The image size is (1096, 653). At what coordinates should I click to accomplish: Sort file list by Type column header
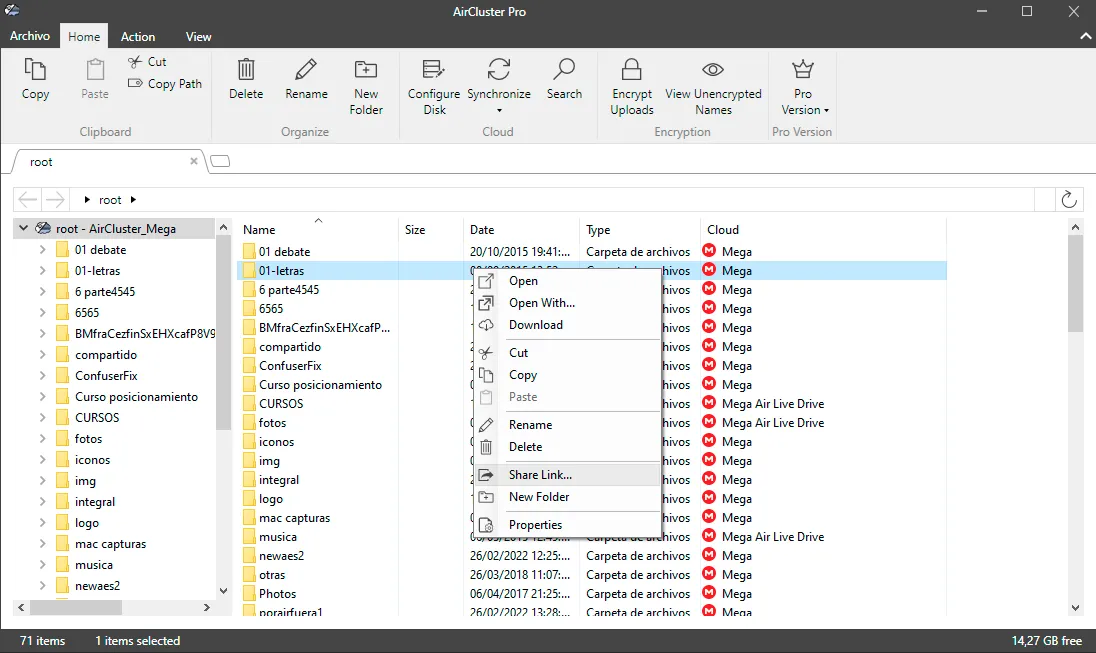point(640,229)
